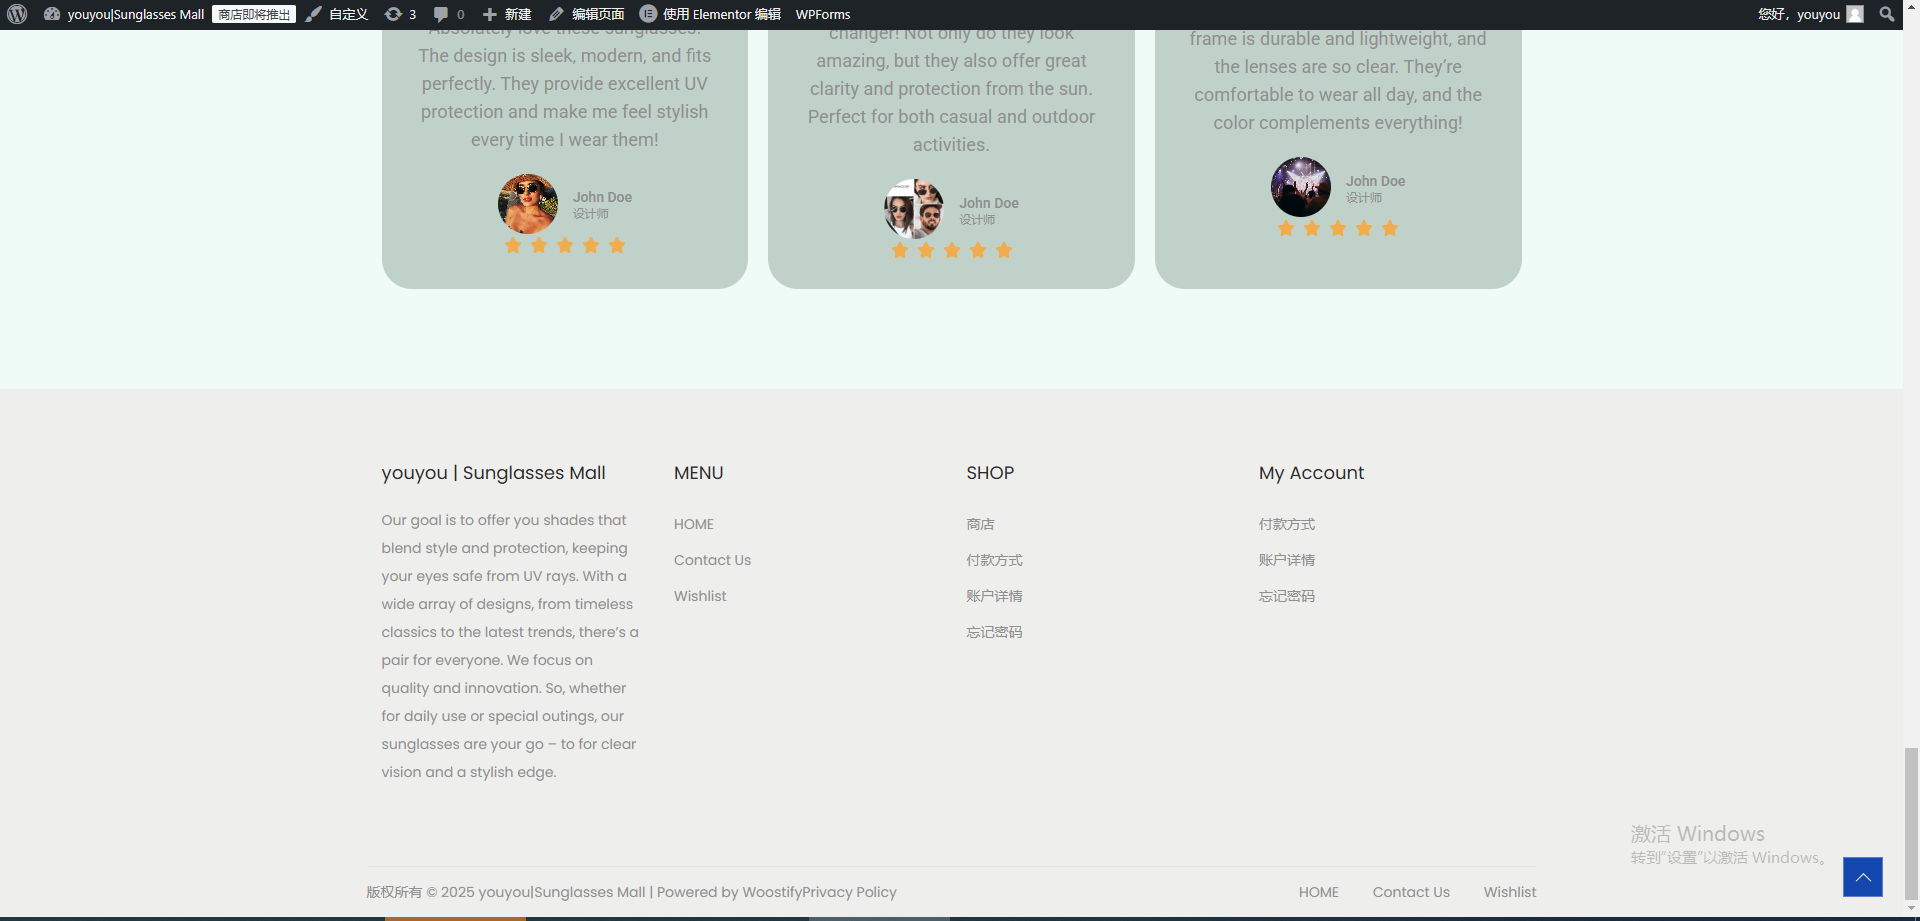Click the Elementor edit icon

648,14
